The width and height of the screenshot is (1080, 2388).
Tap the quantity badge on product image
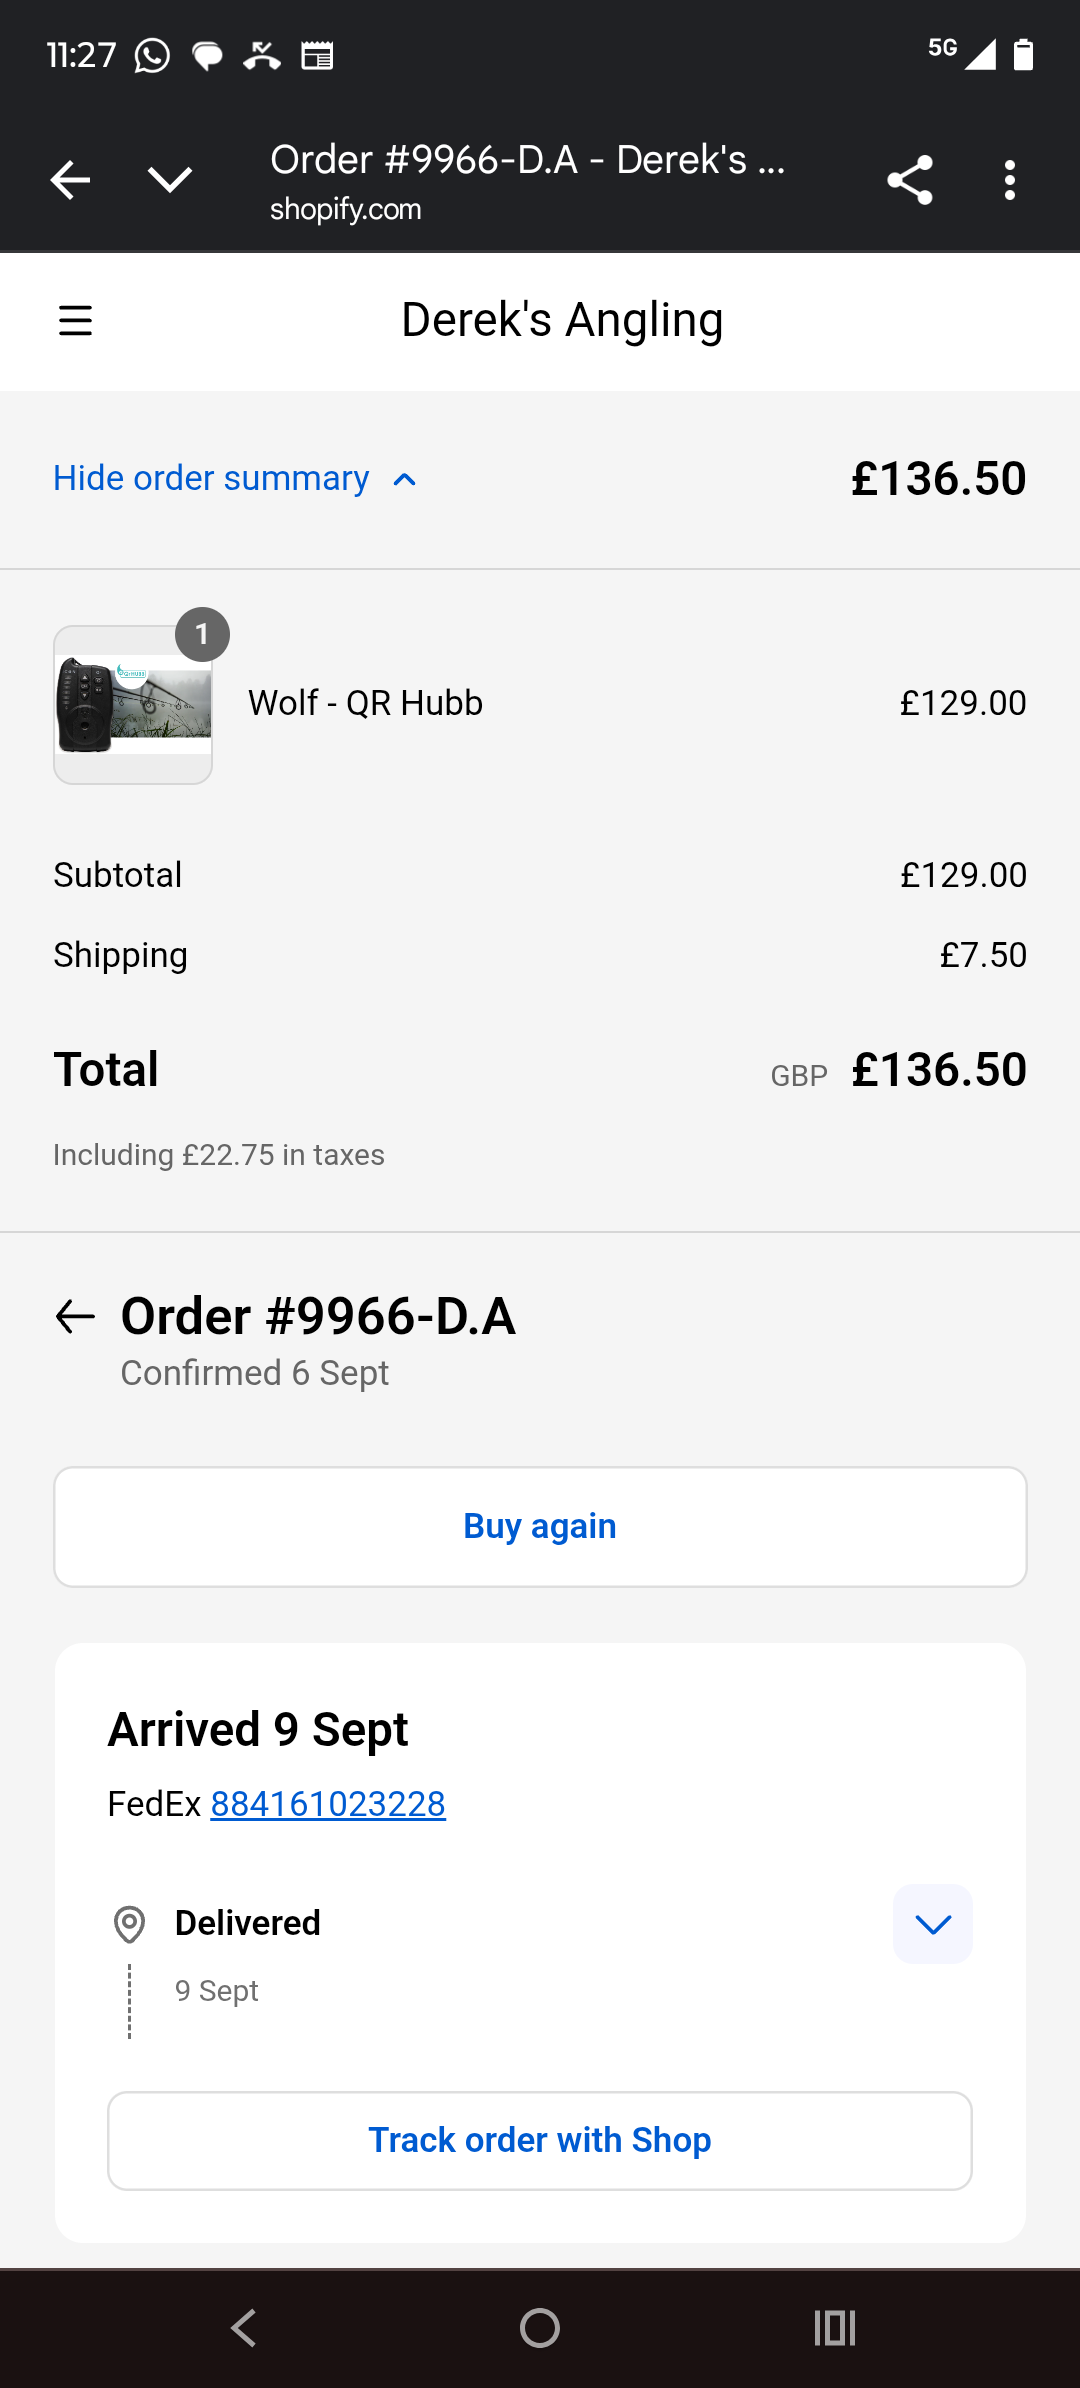click(202, 634)
